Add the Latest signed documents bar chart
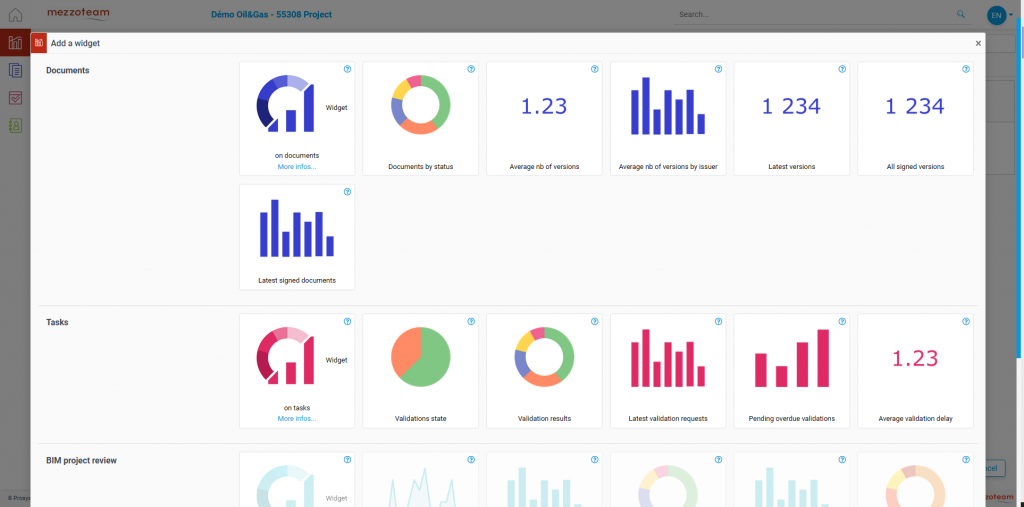1024x507 pixels. [x=297, y=237]
